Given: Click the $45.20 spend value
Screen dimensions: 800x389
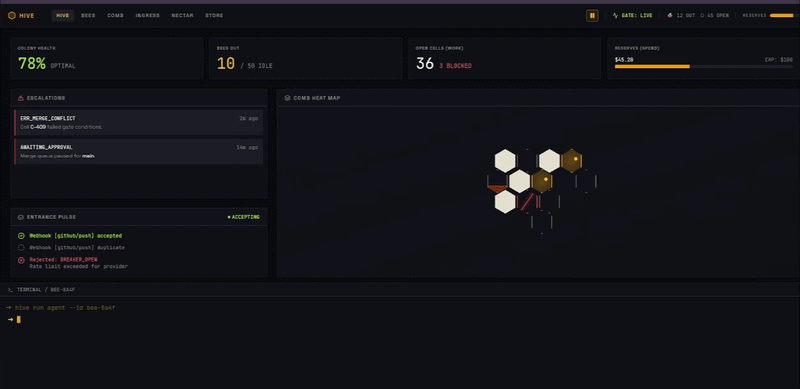Looking at the screenshot, I should coord(624,60).
